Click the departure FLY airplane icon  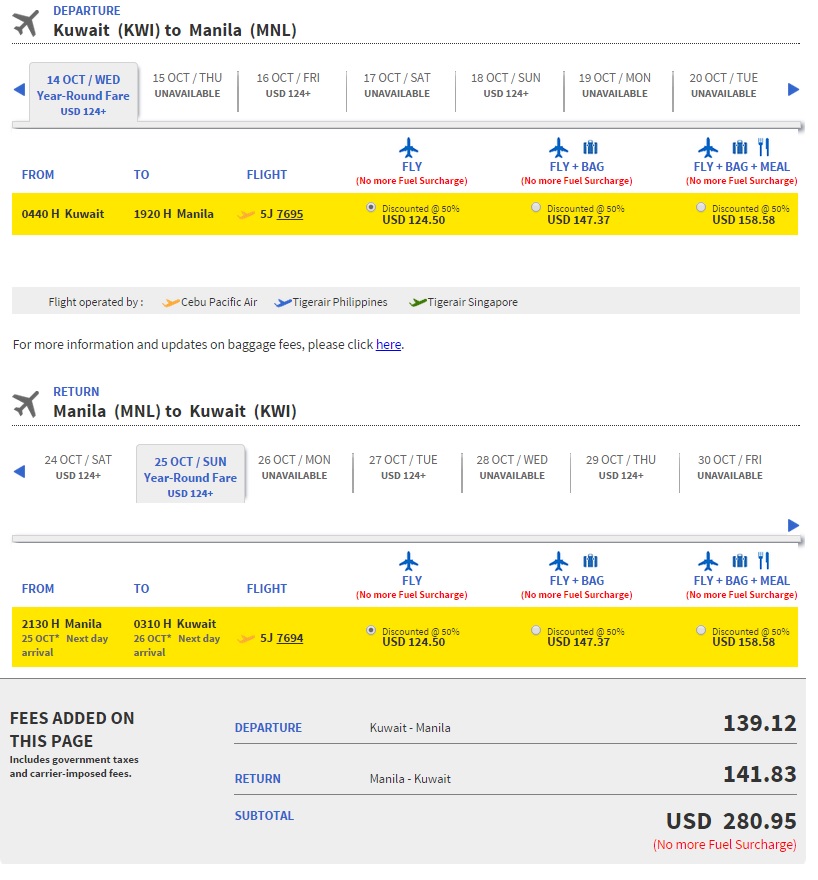pos(408,148)
